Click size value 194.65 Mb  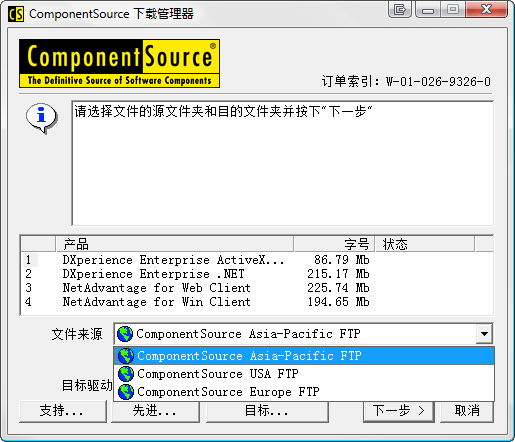coord(338,302)
